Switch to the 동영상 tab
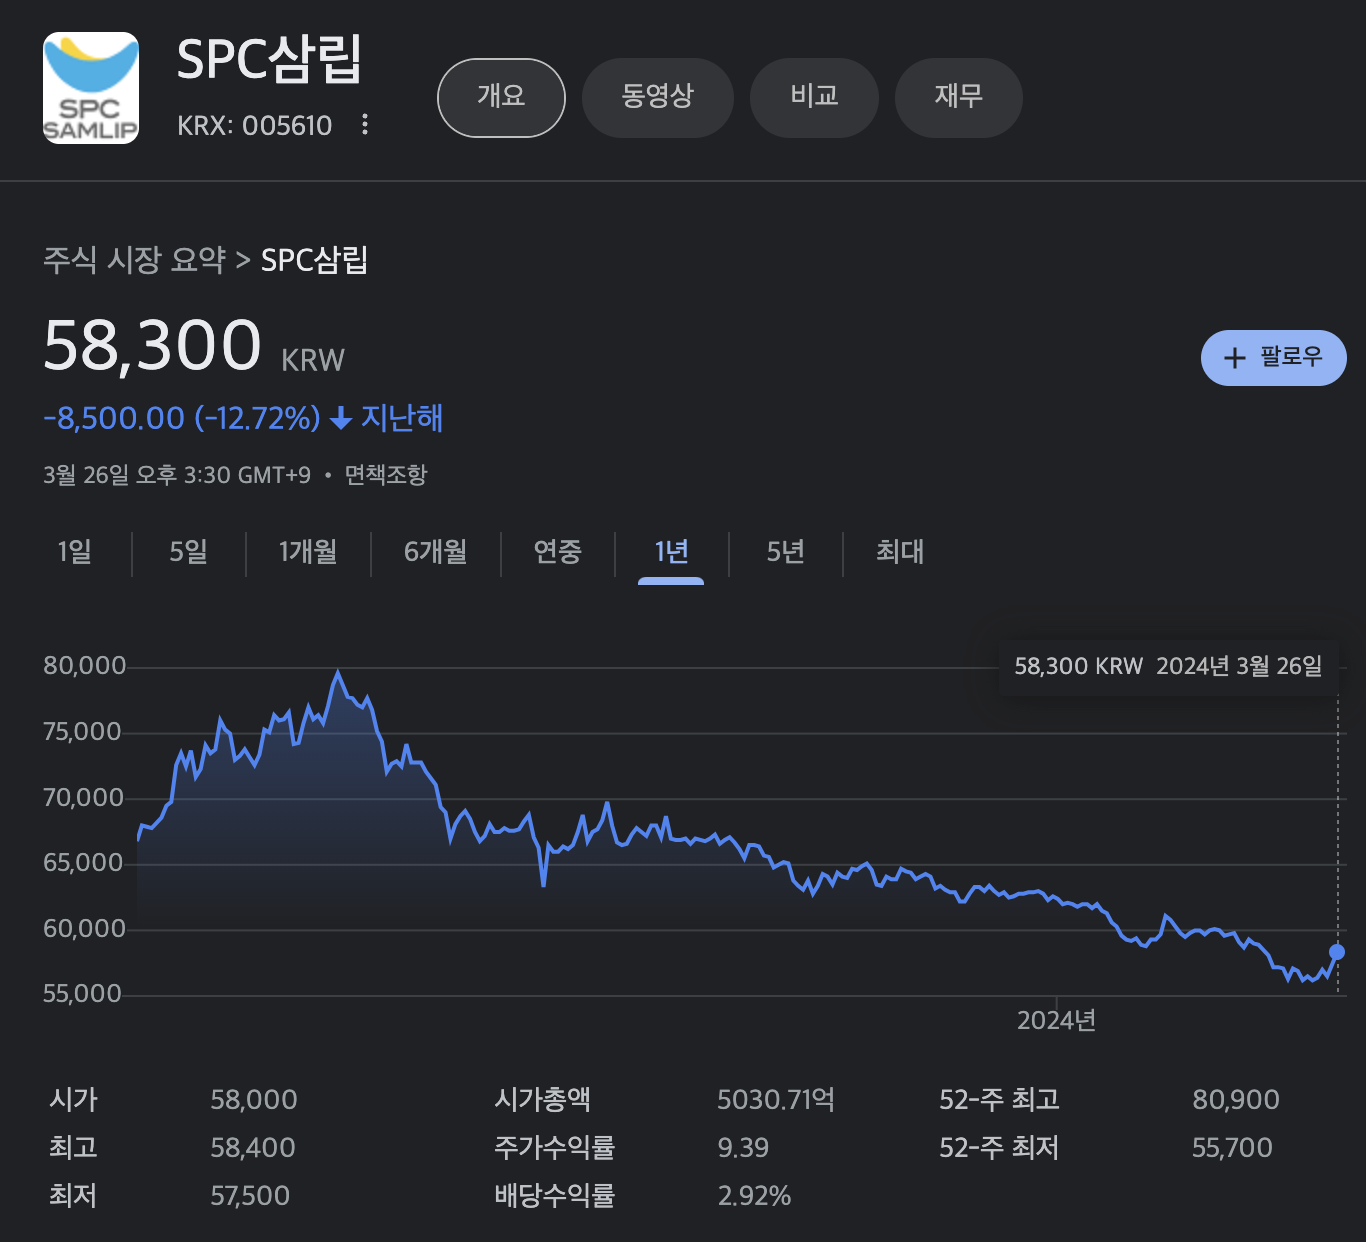Image resolution: width=1366 pixels, height=1242 pixels. click(657, 97)
